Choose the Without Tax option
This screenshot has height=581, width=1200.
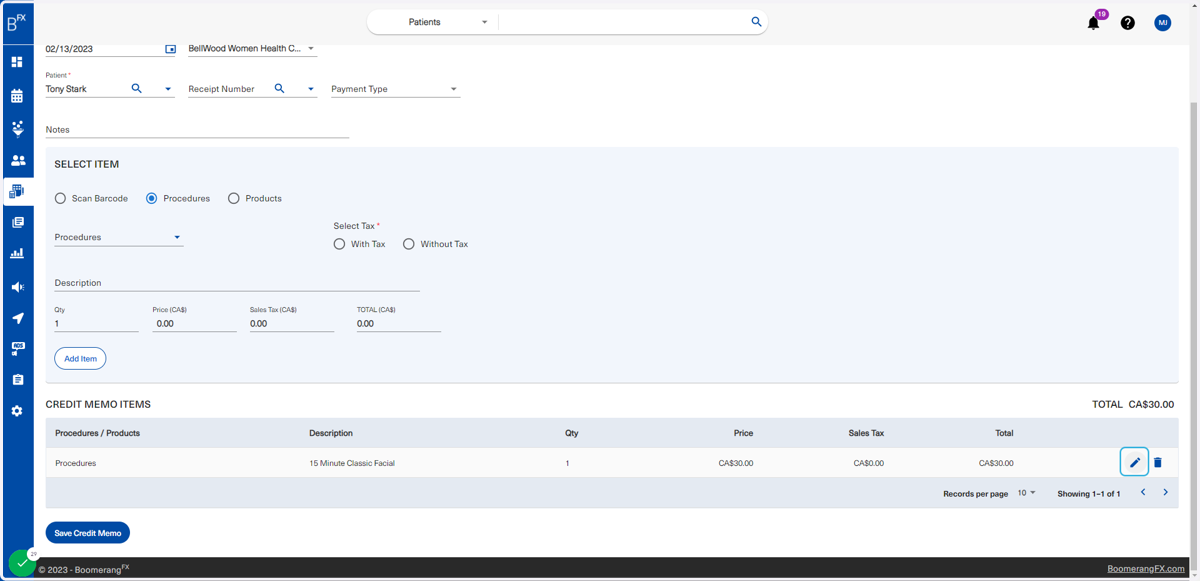tap(409, 244)
